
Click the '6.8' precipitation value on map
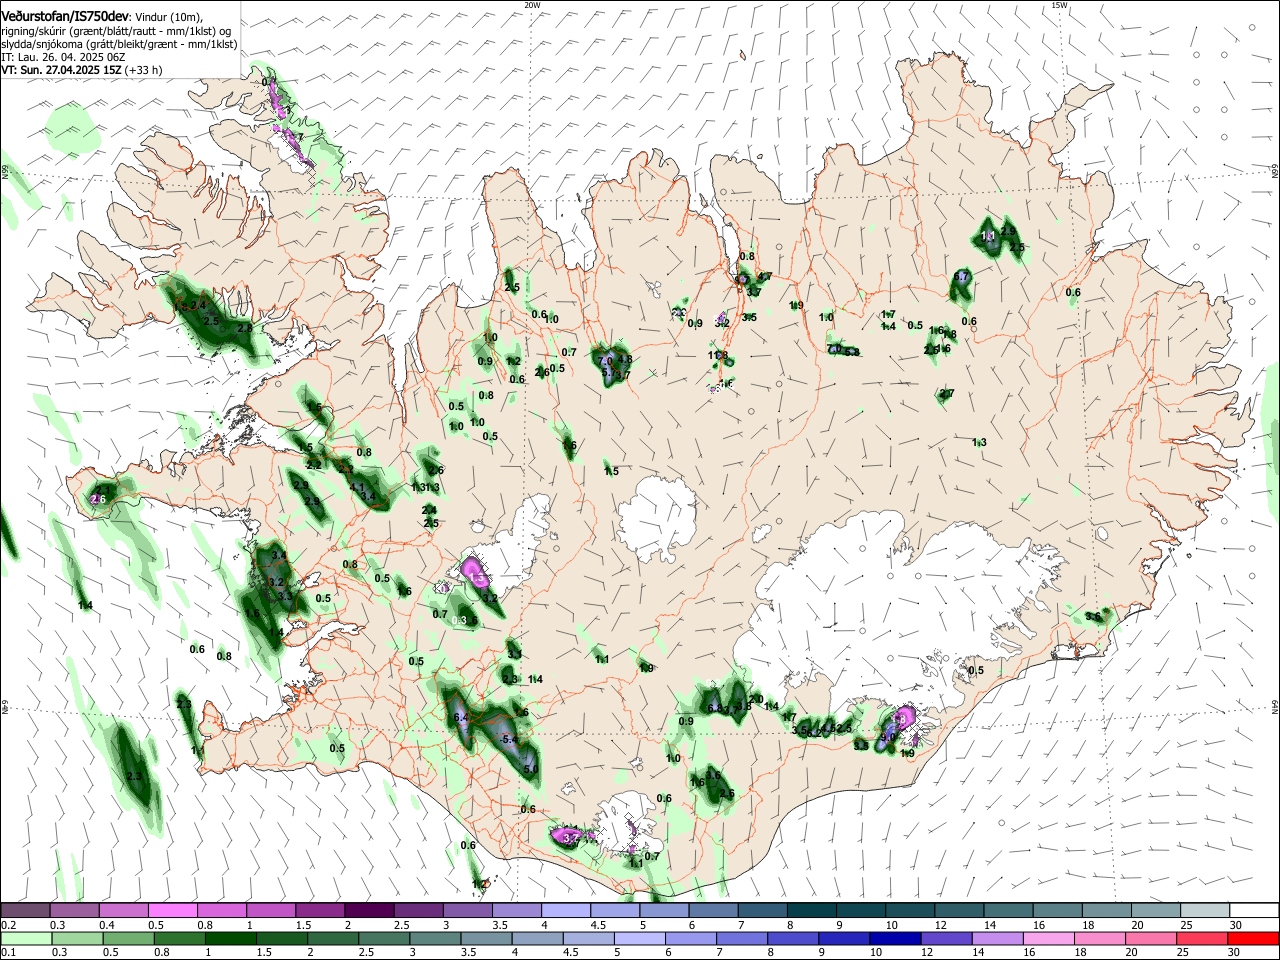(716, 708)
